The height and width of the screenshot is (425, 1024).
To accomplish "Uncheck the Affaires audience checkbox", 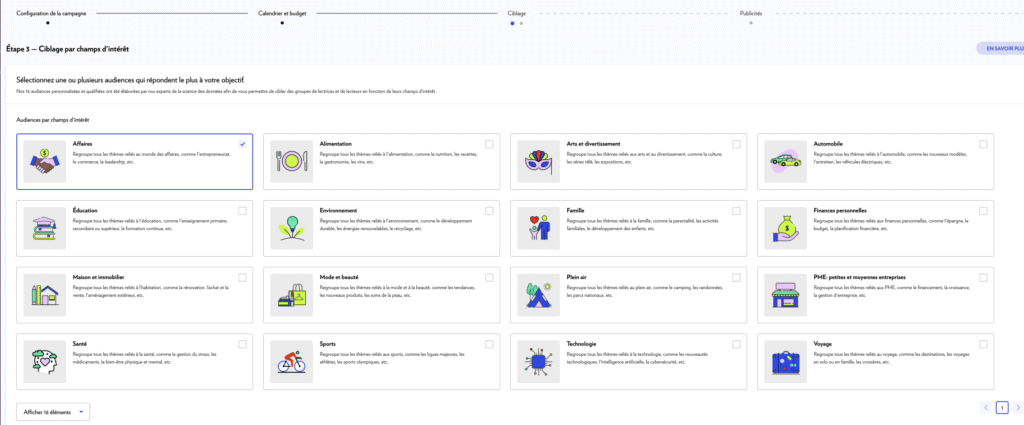I will pos(243,144).
